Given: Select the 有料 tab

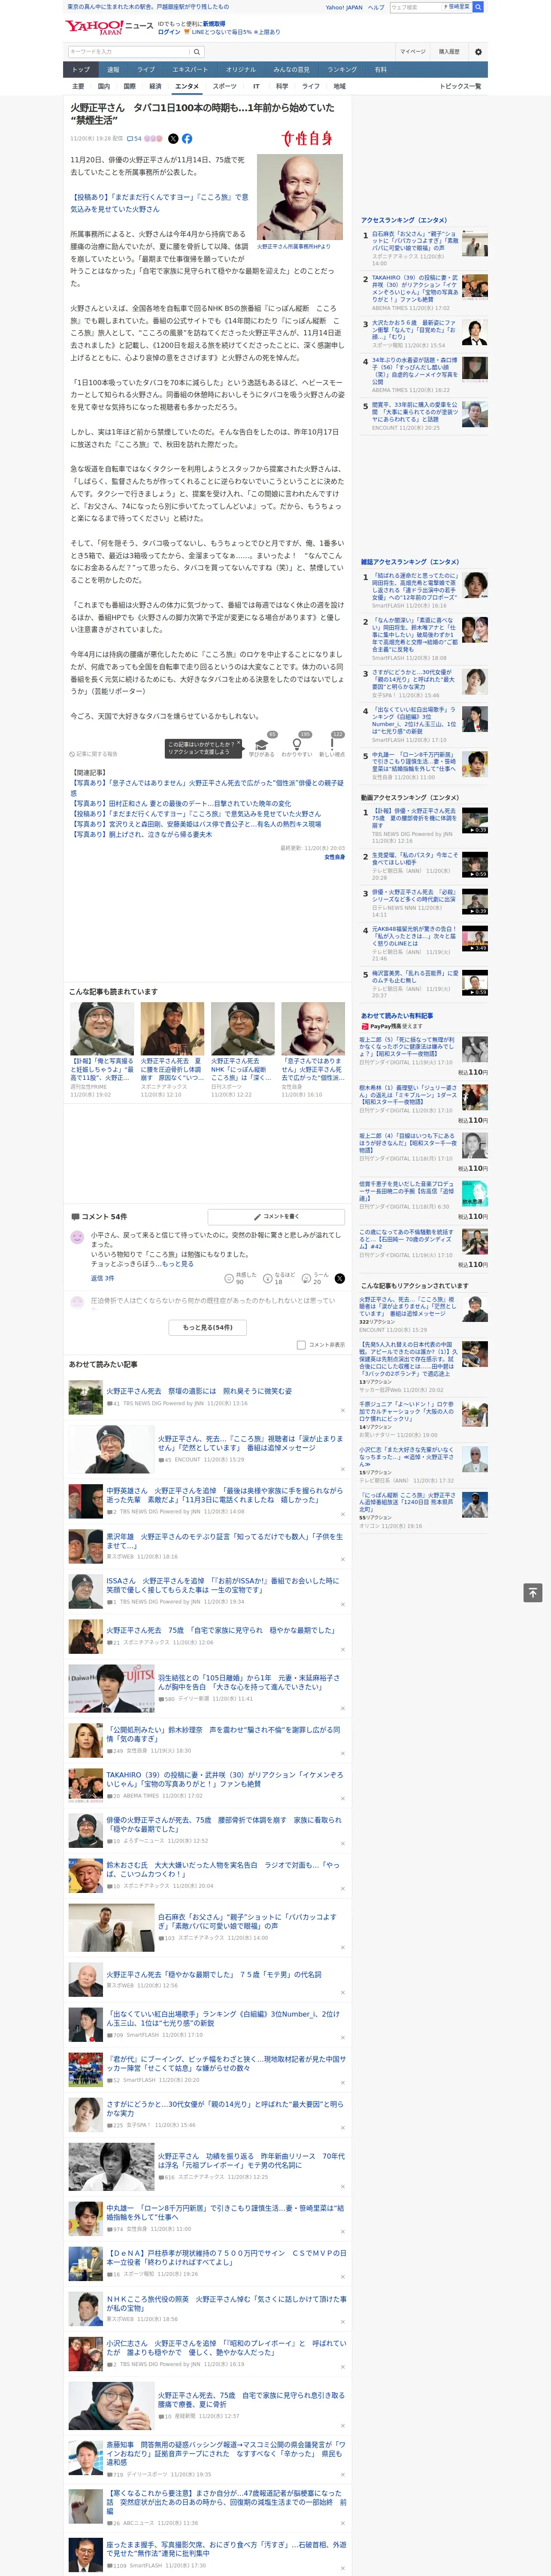Looking at the screenshot, I should [380, 70].
